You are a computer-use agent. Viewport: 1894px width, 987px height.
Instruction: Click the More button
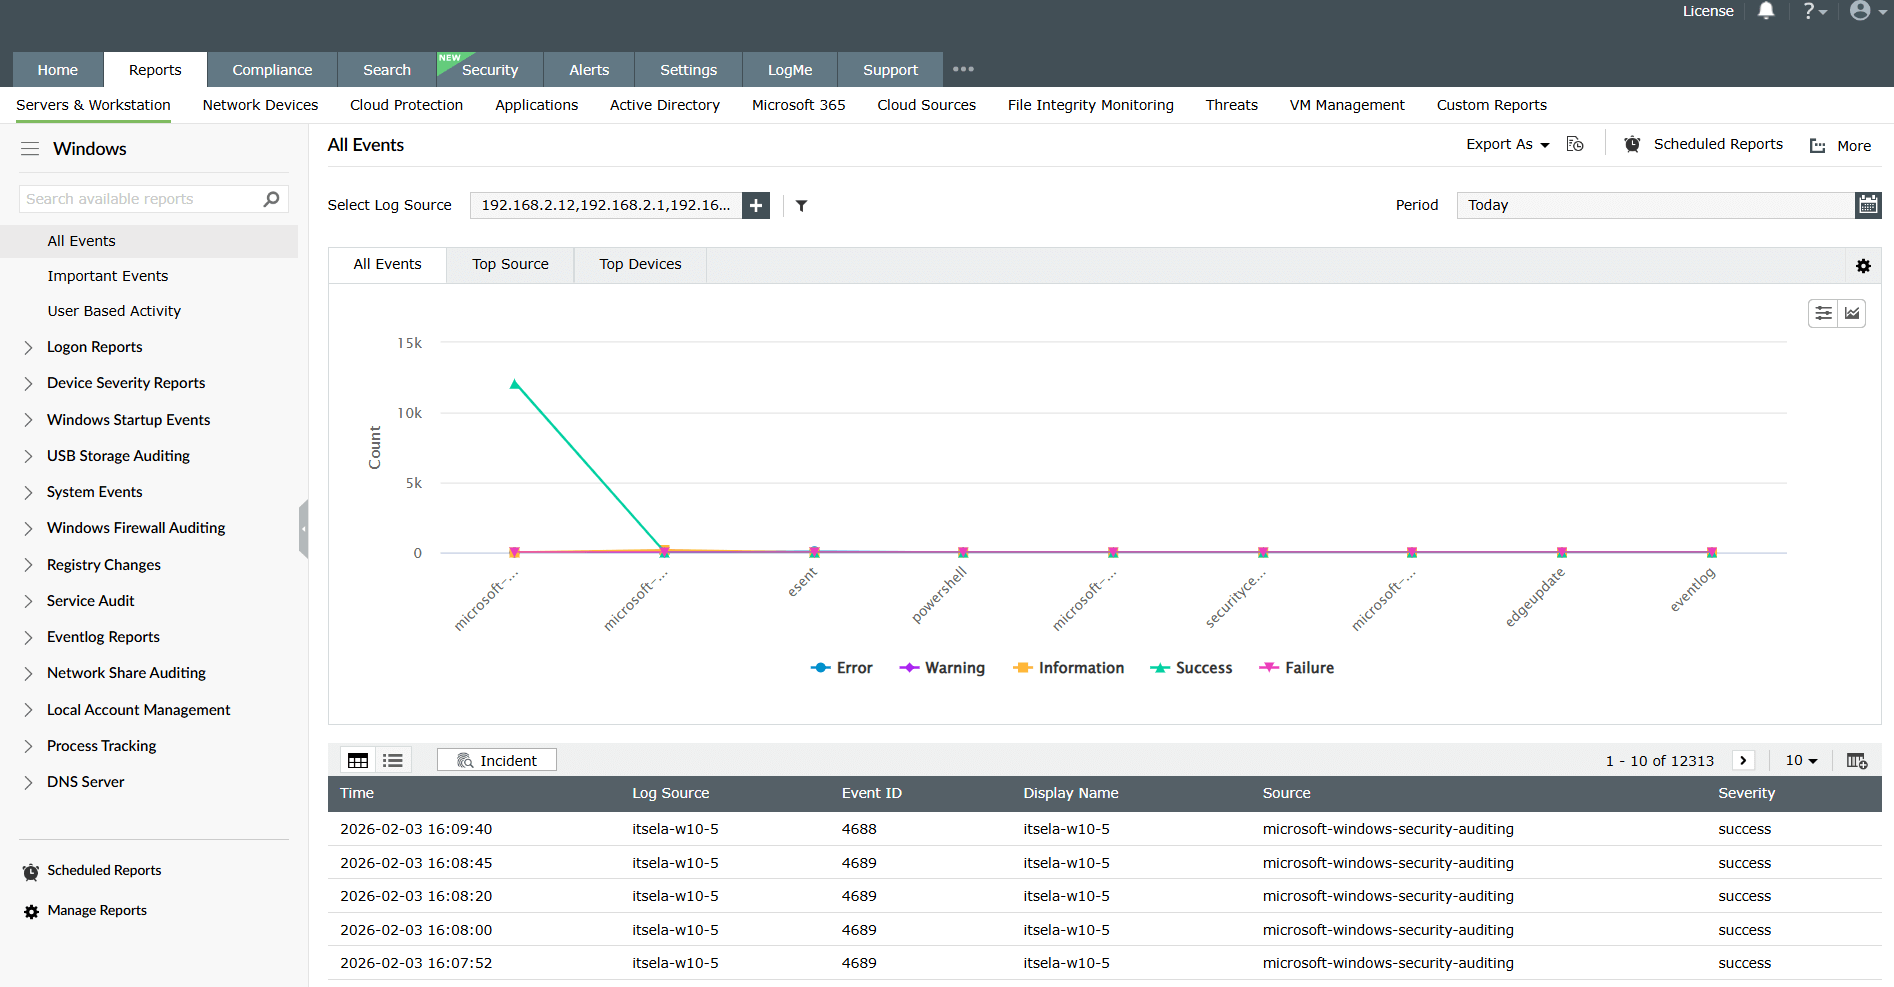click(1841, 146)
